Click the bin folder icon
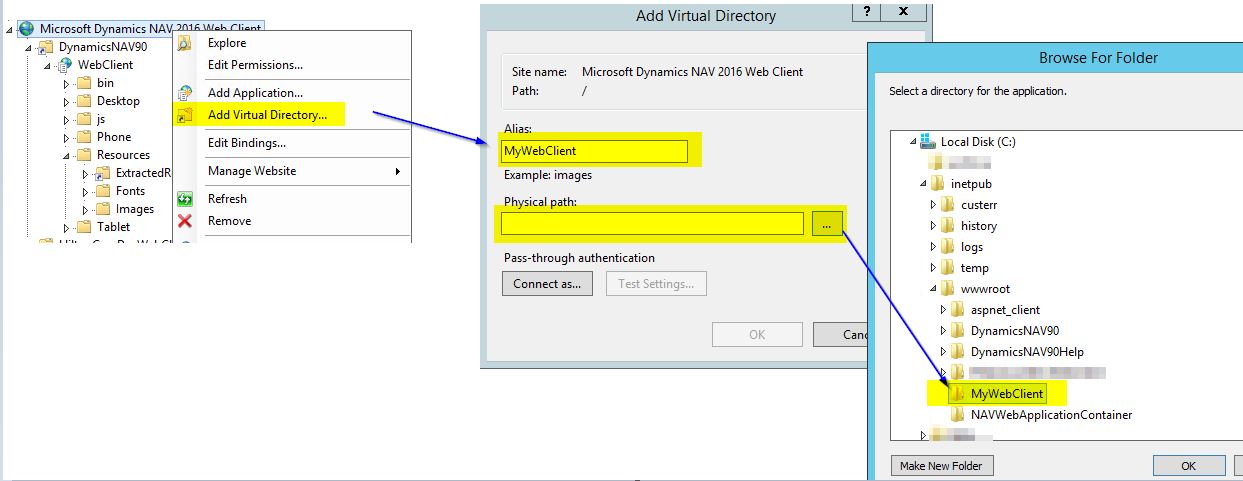This screenshot has height=481, width=1243. [x=84, y=83]
